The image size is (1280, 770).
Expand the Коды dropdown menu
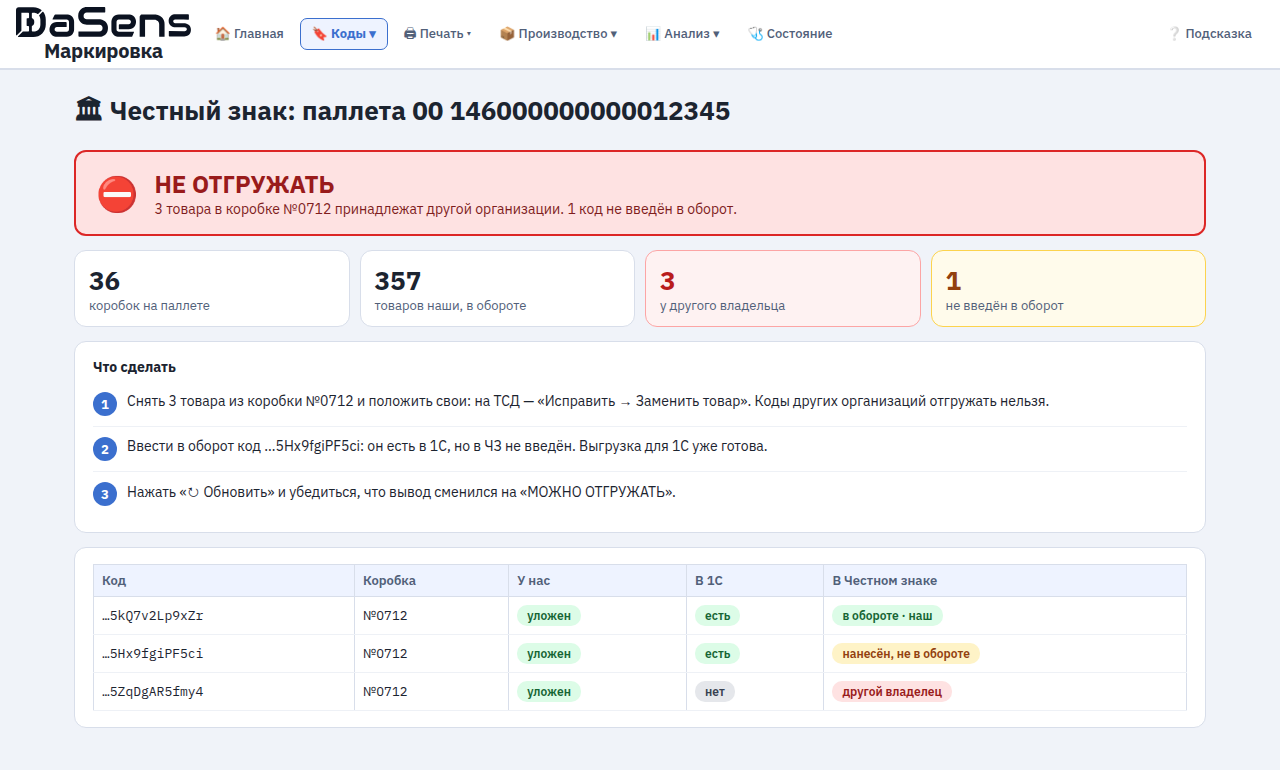point(344,34)
